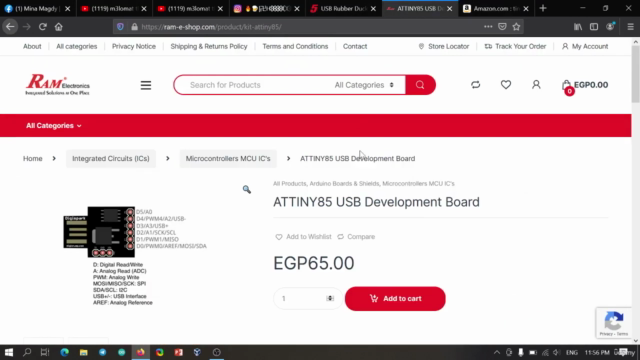
Task: Focus the Search for Products field
Action: click(x=257, y=85)
